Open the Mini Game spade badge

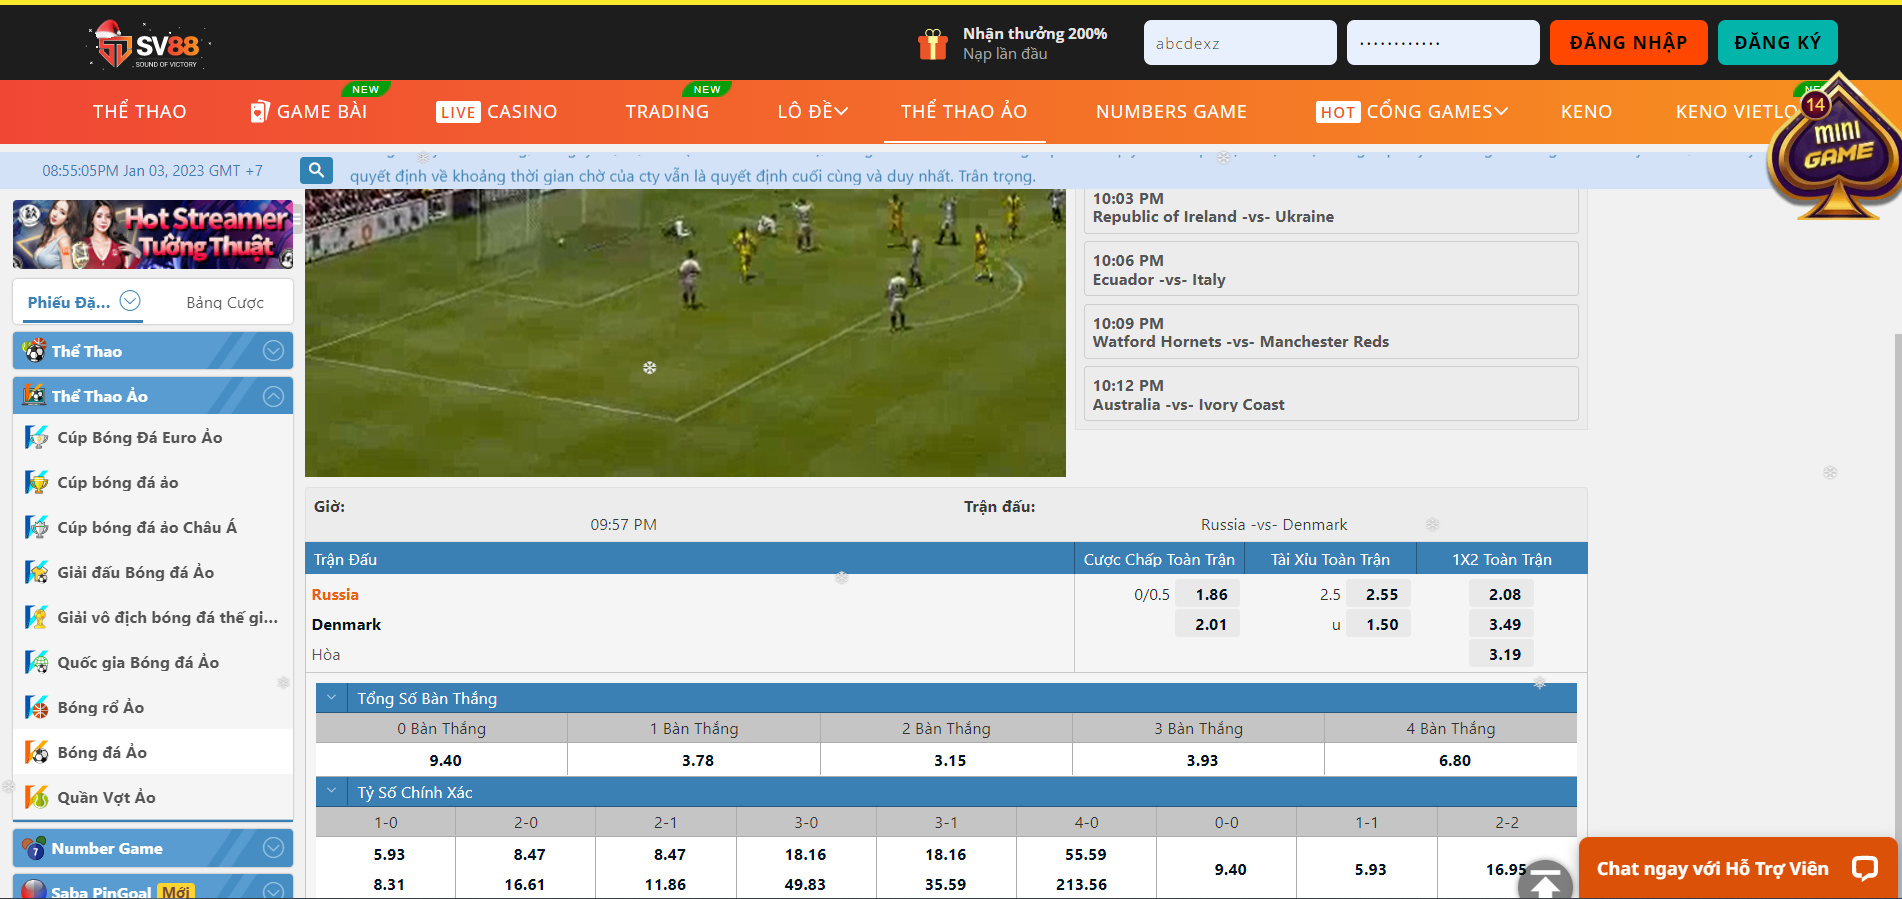[1837, 147]
